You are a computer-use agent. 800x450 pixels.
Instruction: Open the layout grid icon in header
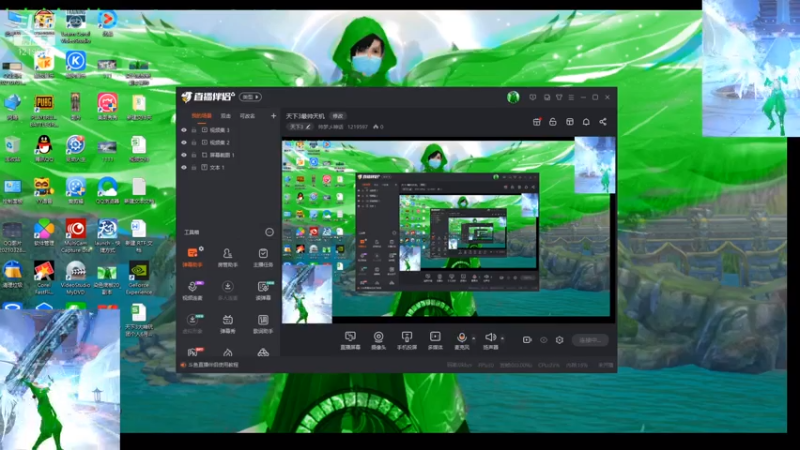[569, 121]
